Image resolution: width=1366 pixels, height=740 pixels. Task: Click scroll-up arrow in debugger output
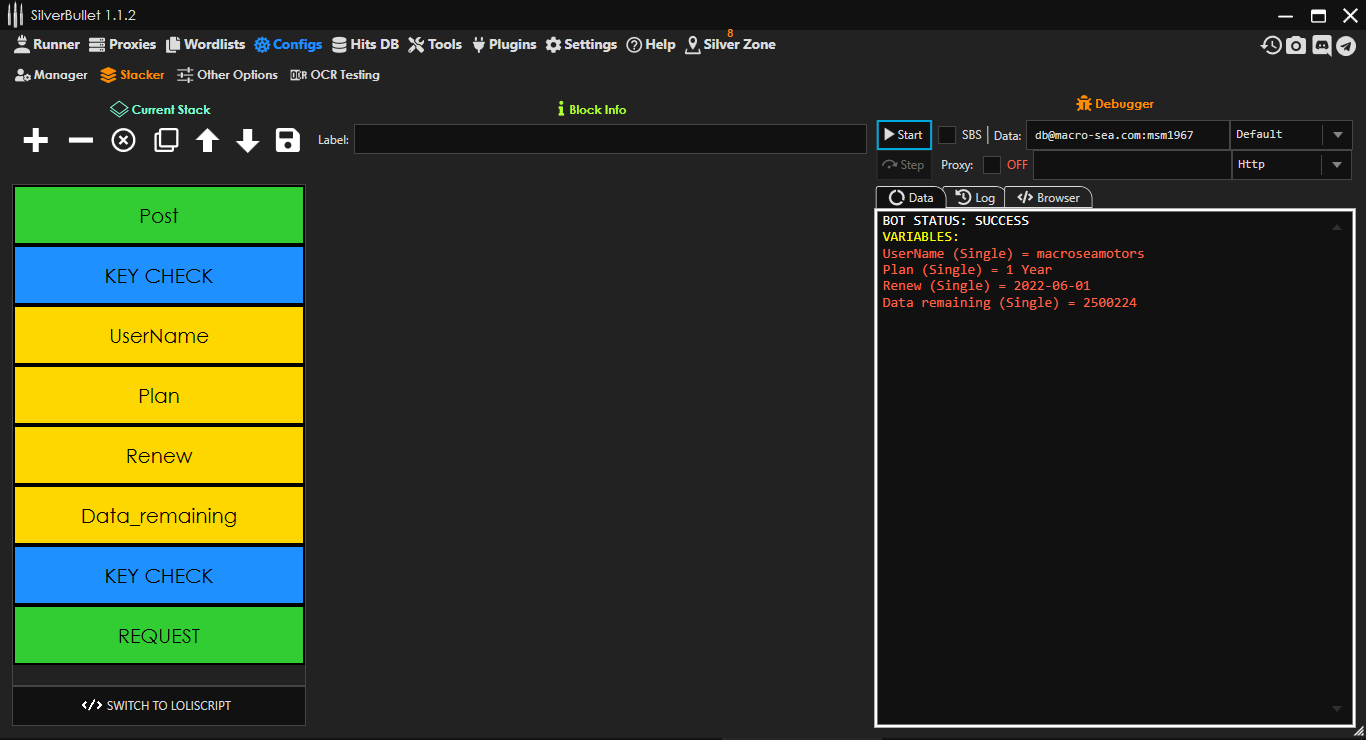coord(1337,227)
